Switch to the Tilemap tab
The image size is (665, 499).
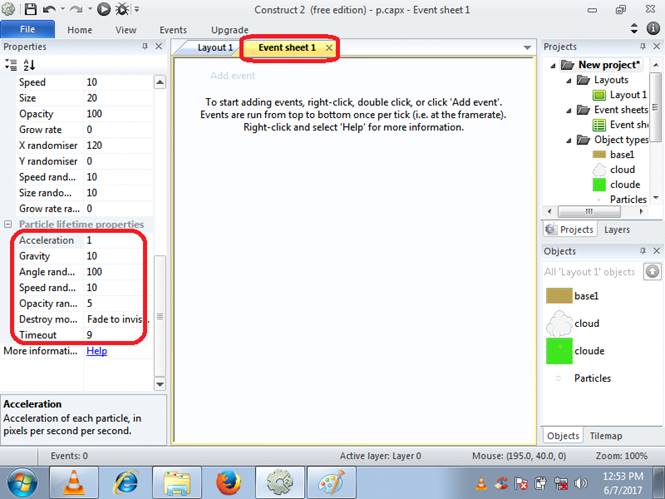point(606,436)
